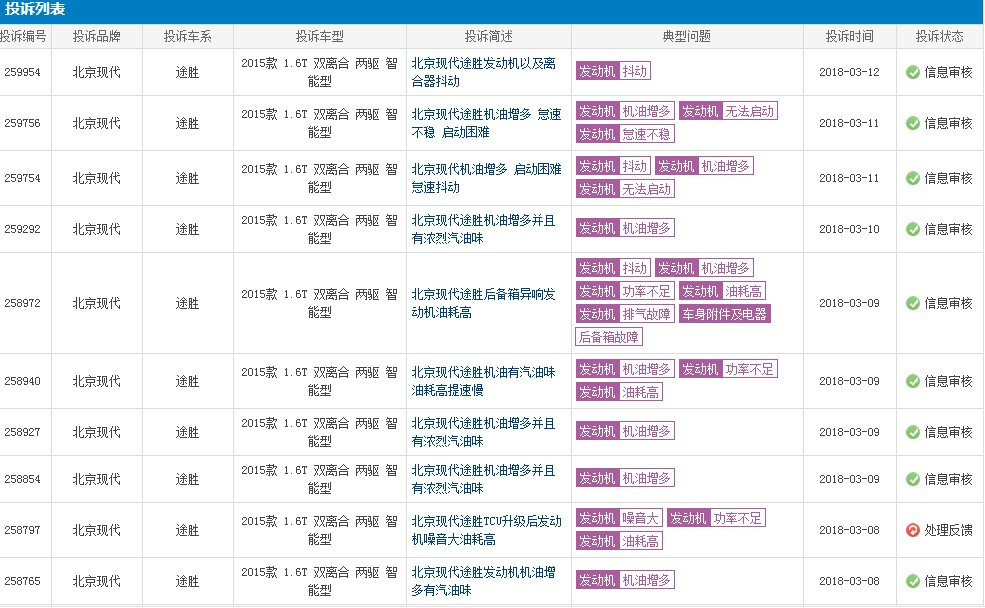
Task: Open complaint 北京现代途胜发动机机油增多有汽油味
Action: coord(484,581)
